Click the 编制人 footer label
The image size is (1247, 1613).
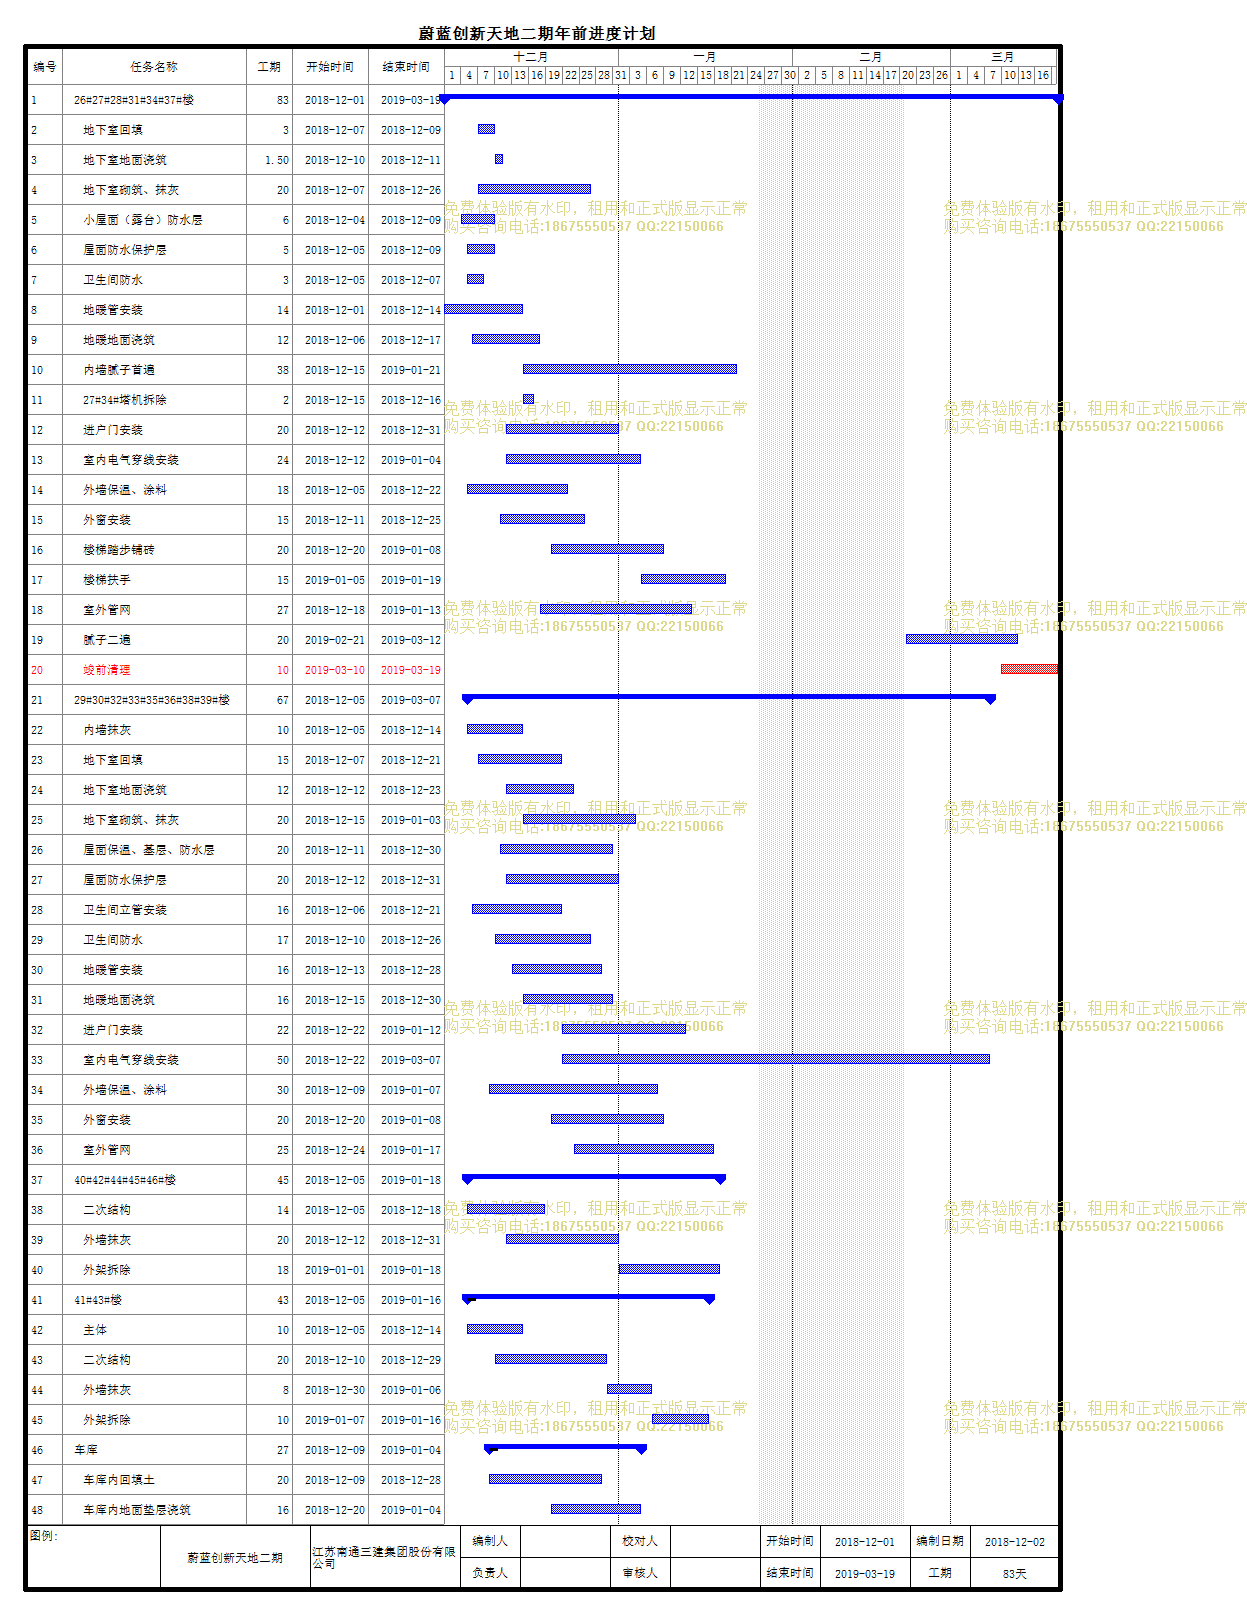click(x=490, y=1542)
